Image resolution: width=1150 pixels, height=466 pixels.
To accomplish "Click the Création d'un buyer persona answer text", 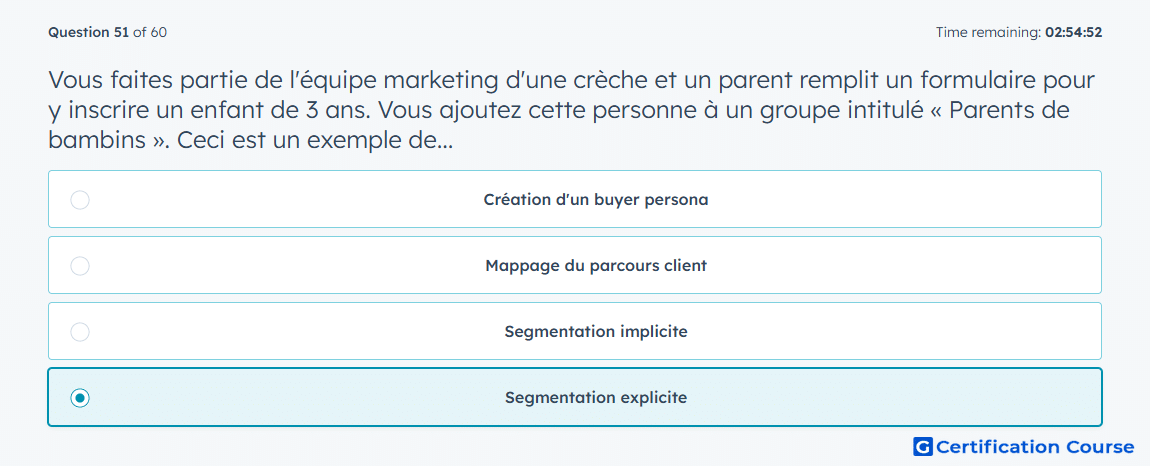I will coord(596,200).
